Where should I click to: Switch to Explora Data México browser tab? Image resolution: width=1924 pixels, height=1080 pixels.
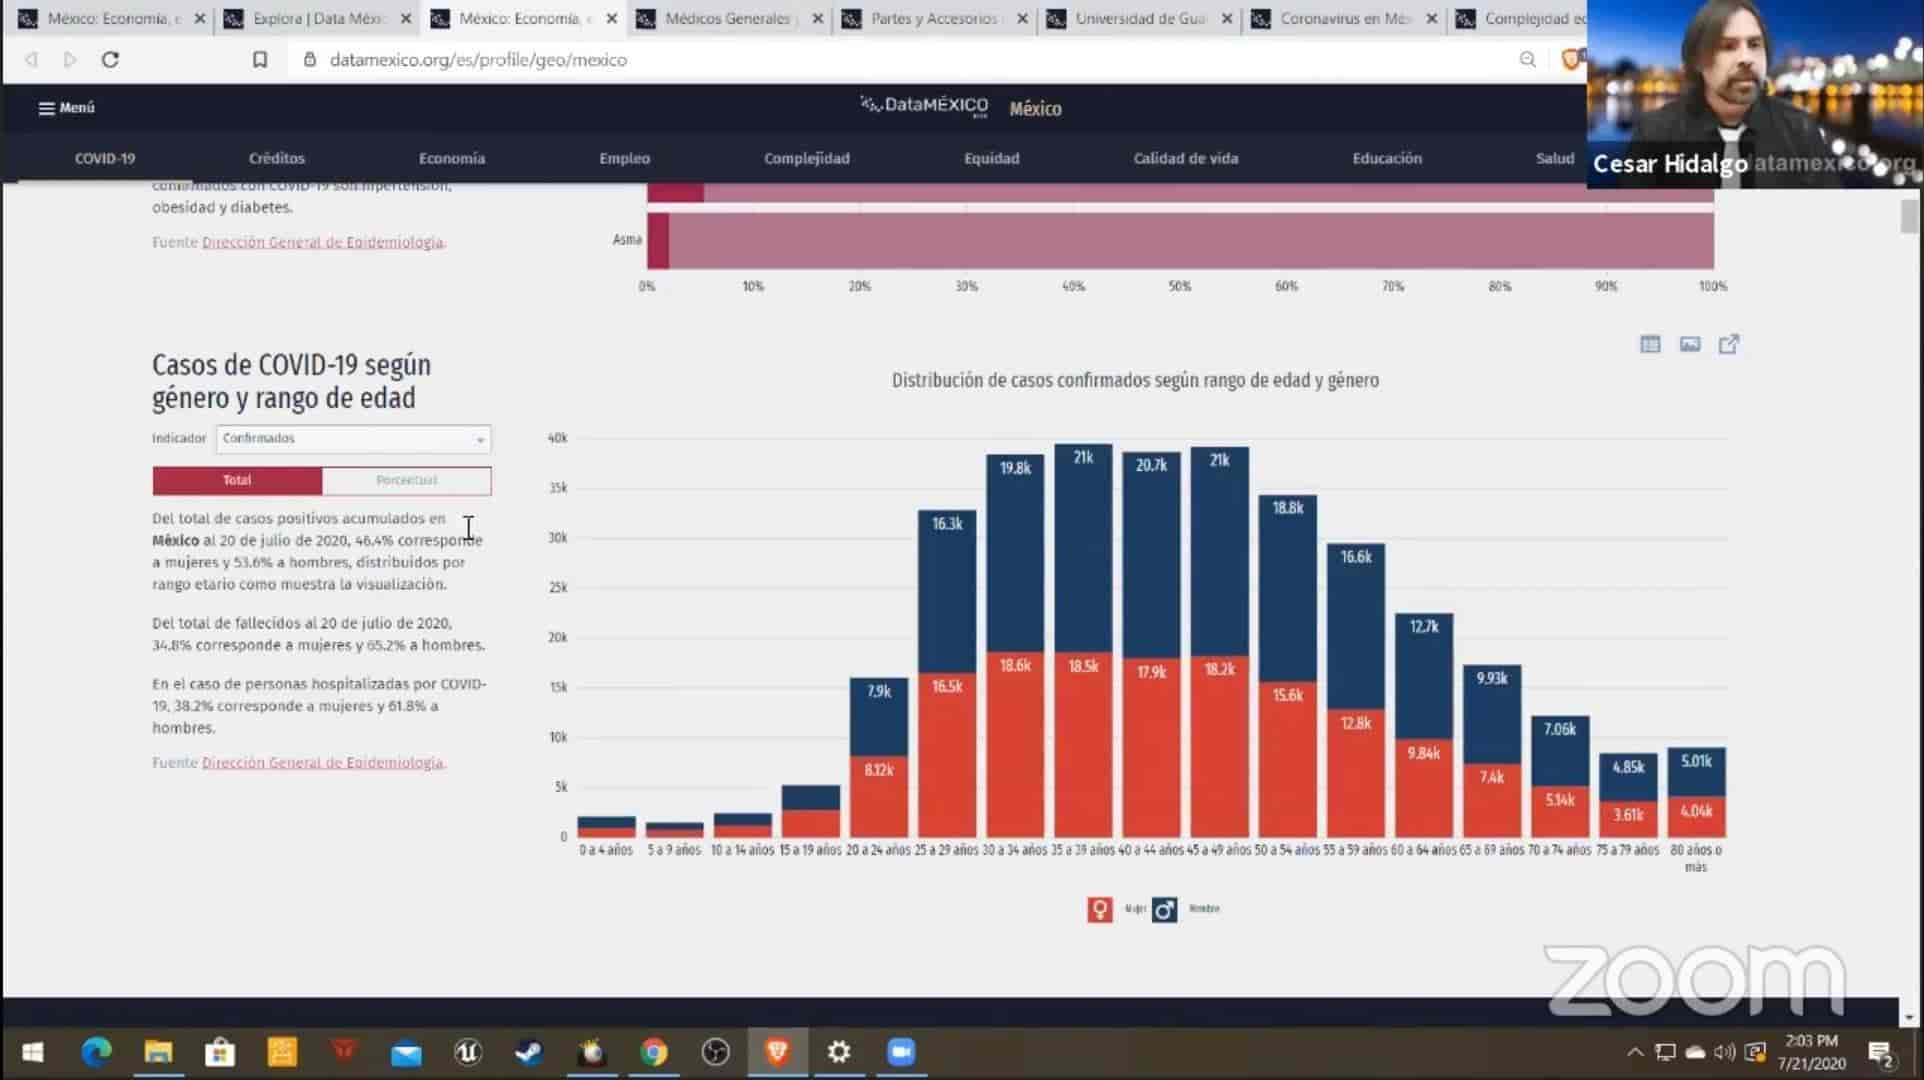318,19
